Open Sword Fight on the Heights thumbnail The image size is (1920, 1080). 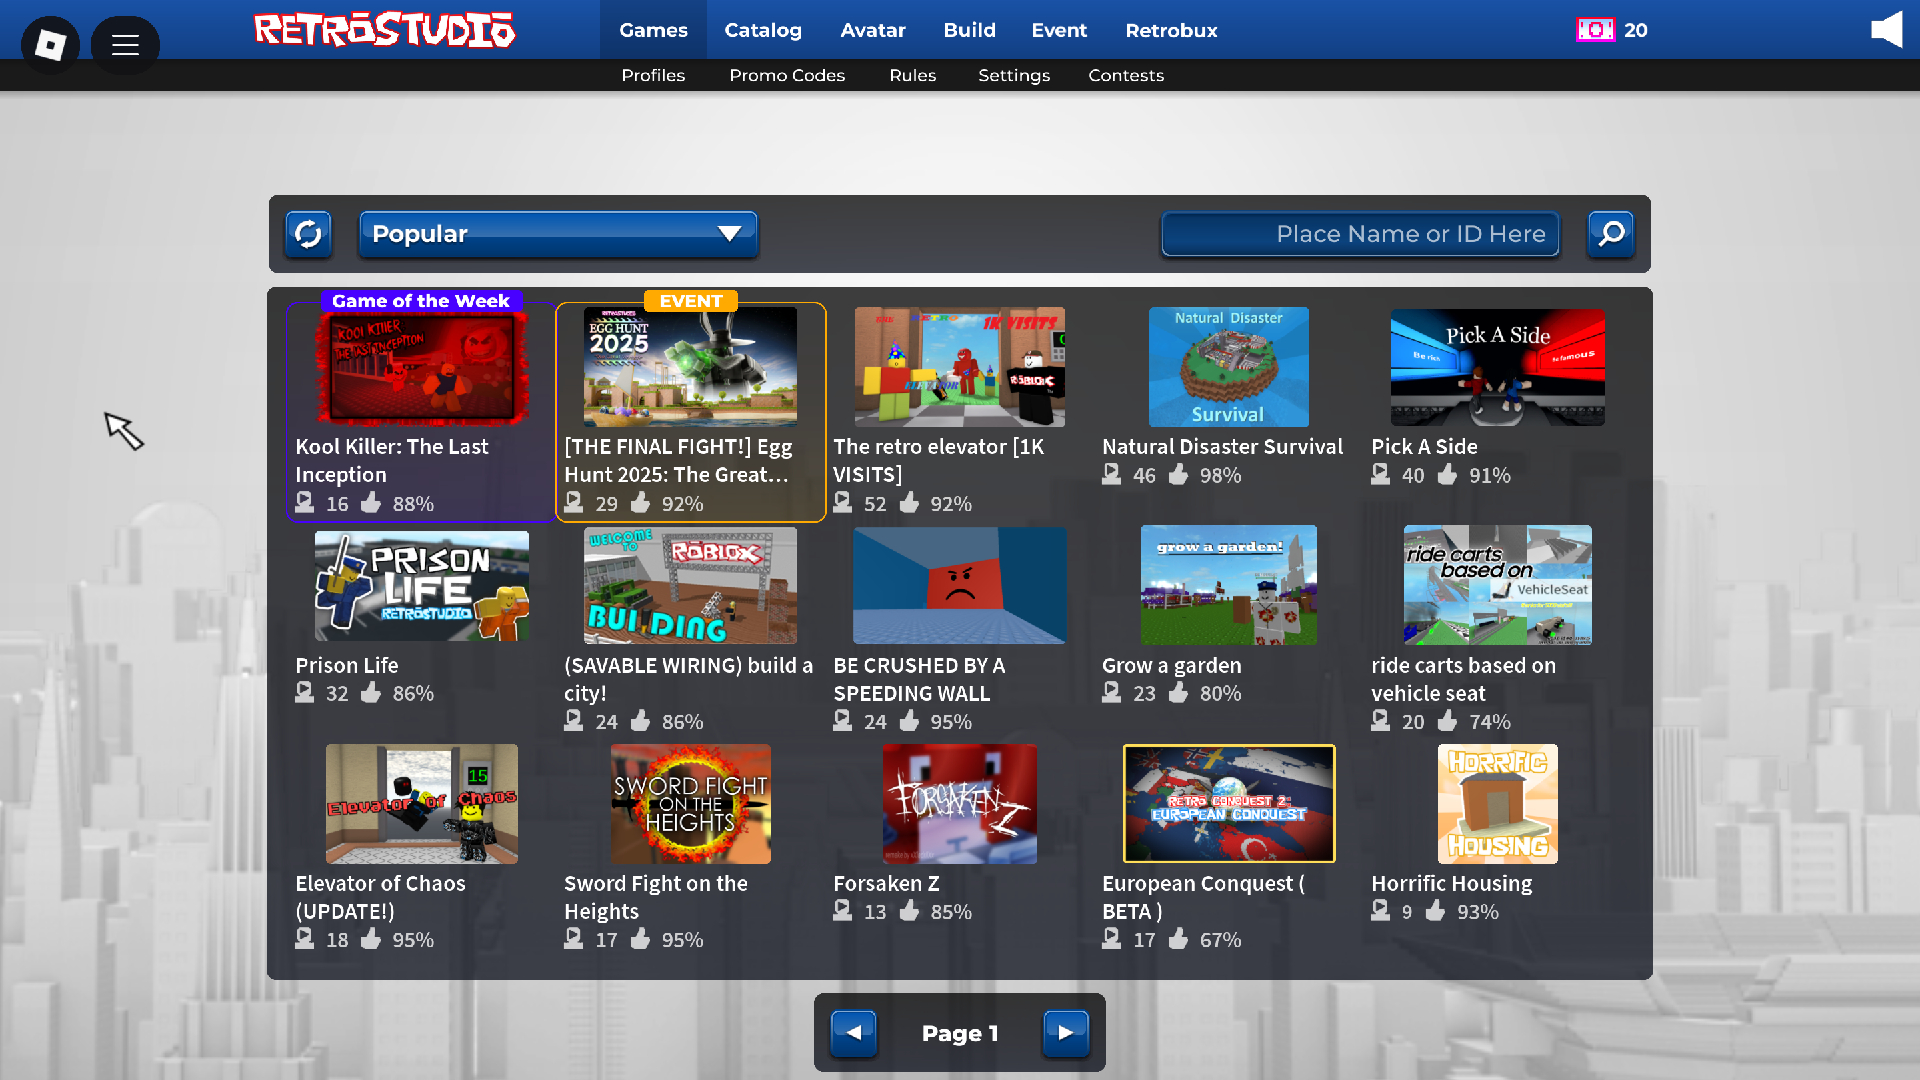coord(691,804)
